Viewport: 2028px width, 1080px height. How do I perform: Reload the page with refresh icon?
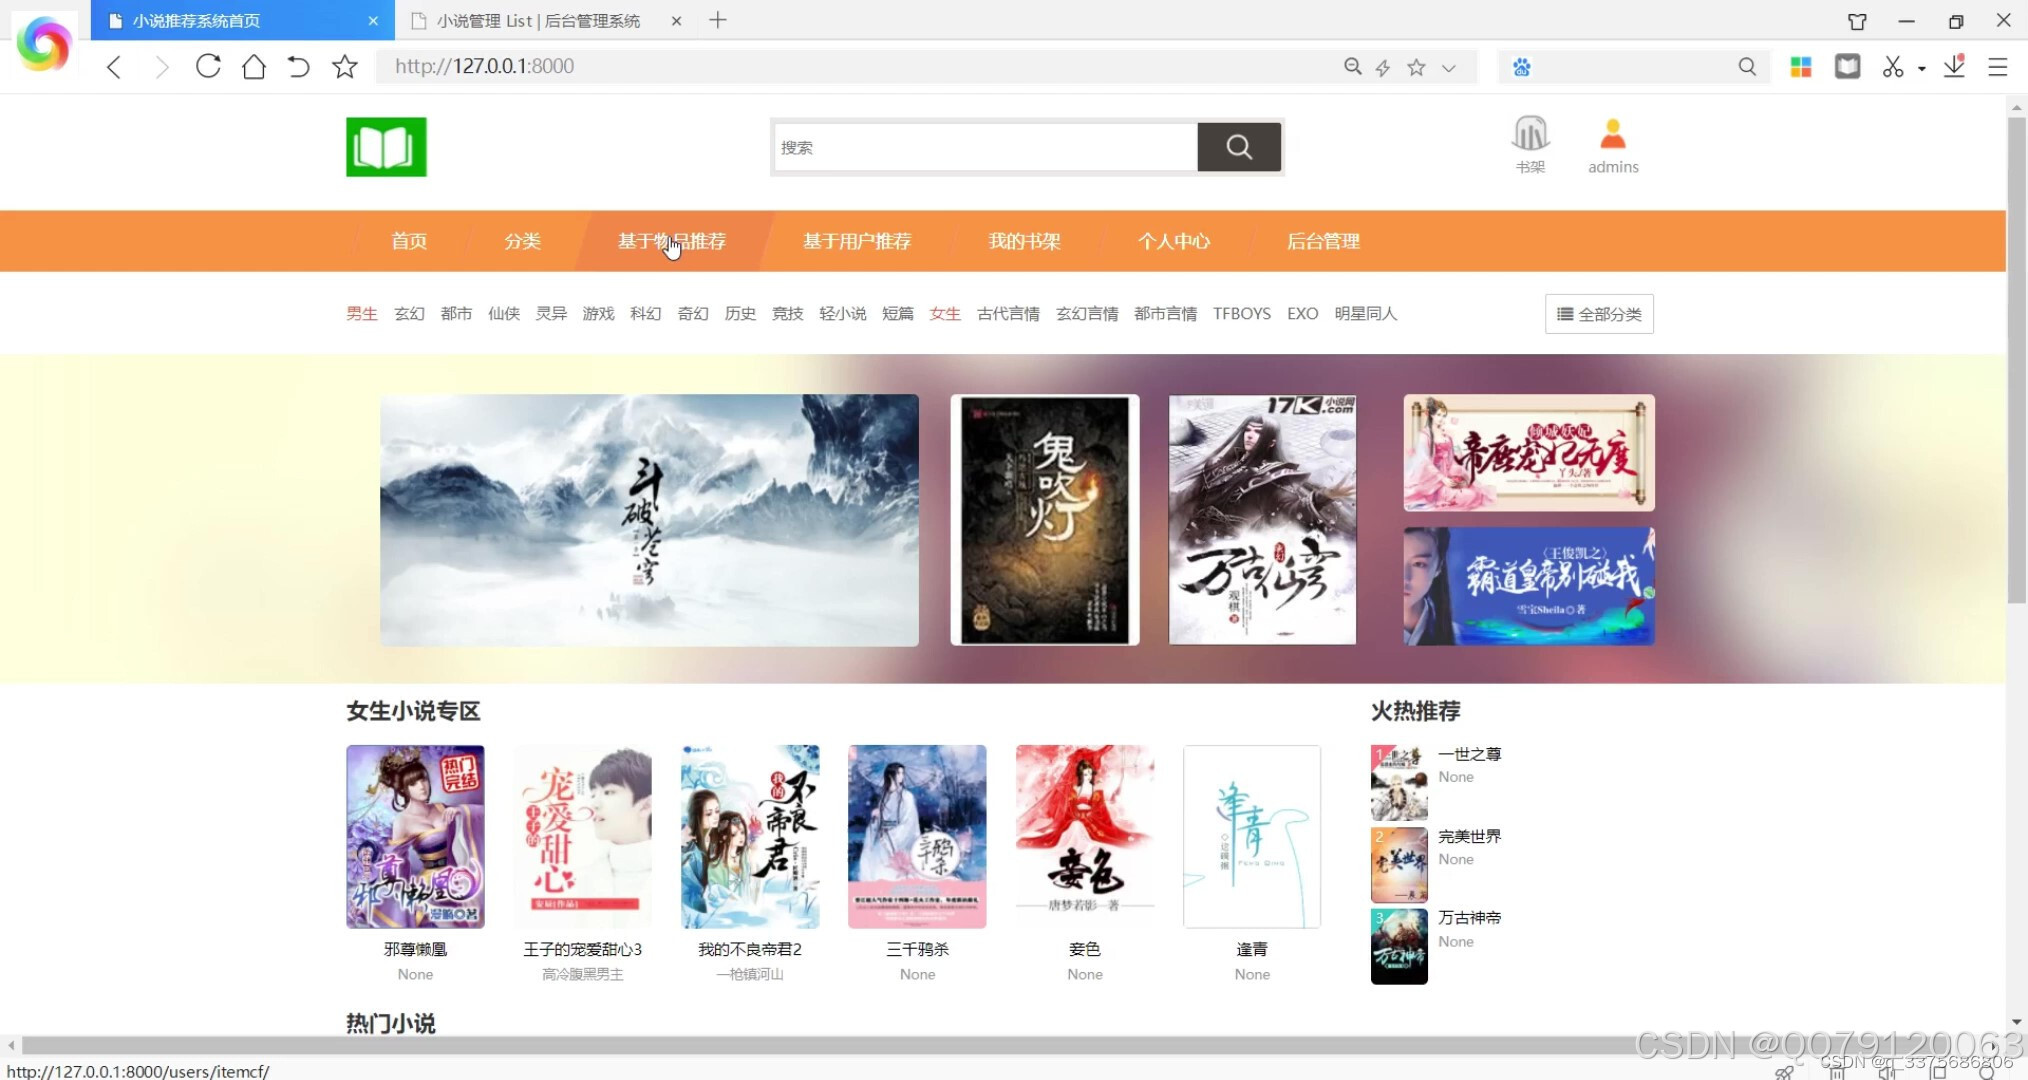208,67
